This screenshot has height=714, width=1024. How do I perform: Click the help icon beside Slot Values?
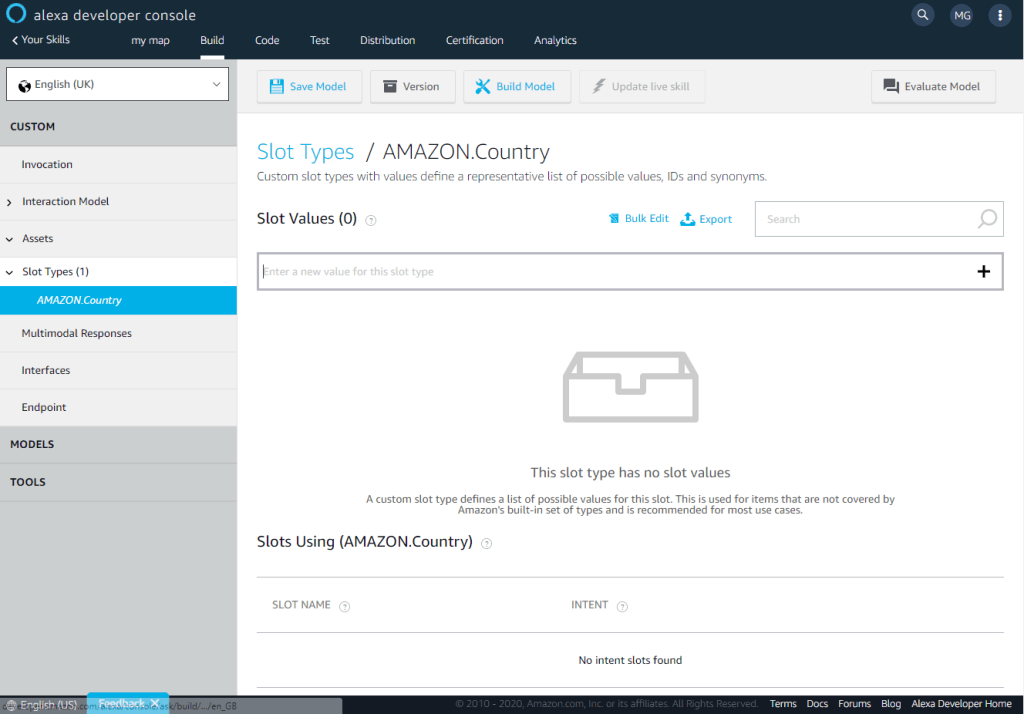pos(371,220)
